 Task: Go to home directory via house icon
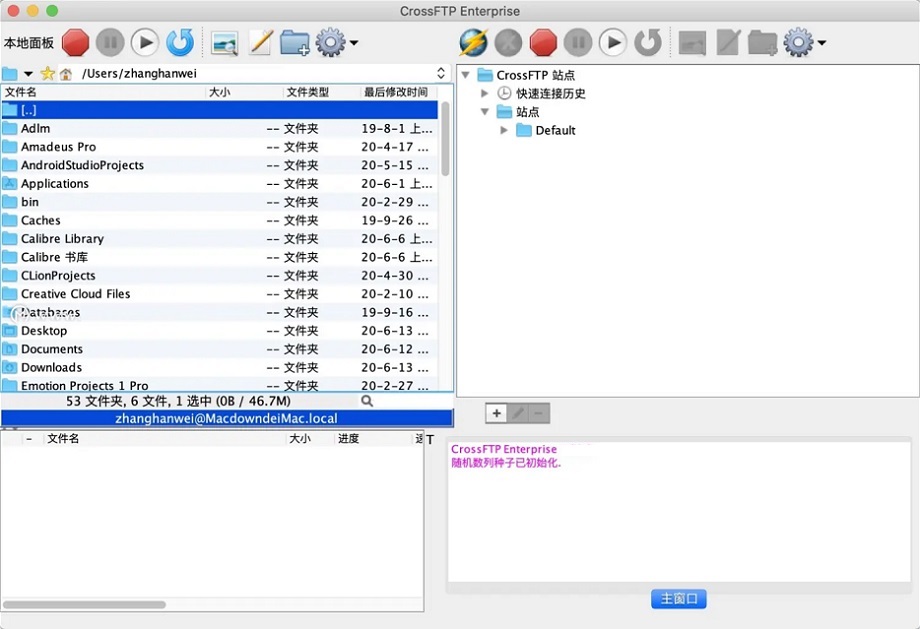(x=66, y=74)
